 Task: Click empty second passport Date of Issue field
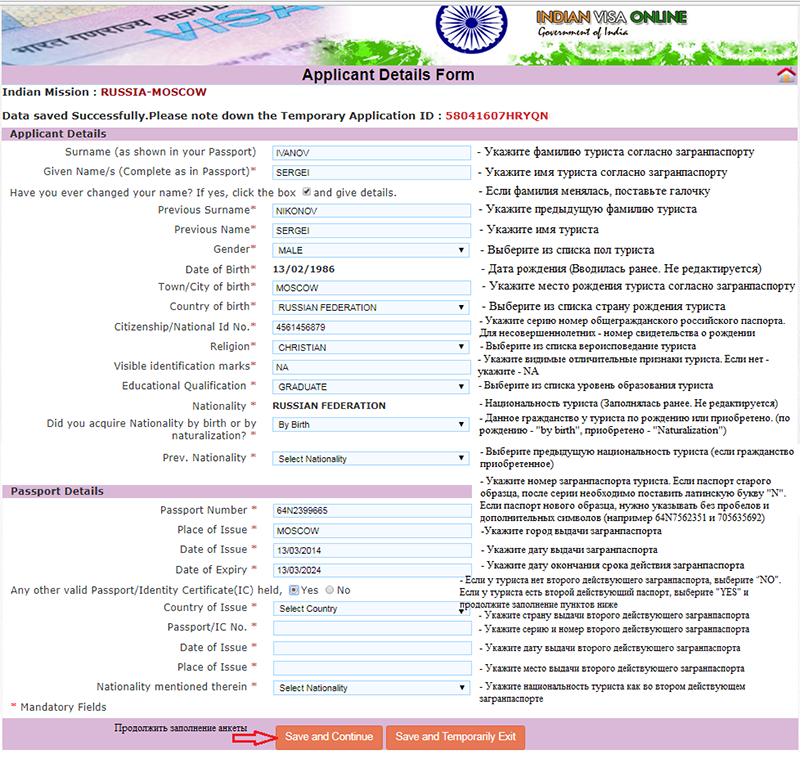pyautogui.click(x=372, y=648)
